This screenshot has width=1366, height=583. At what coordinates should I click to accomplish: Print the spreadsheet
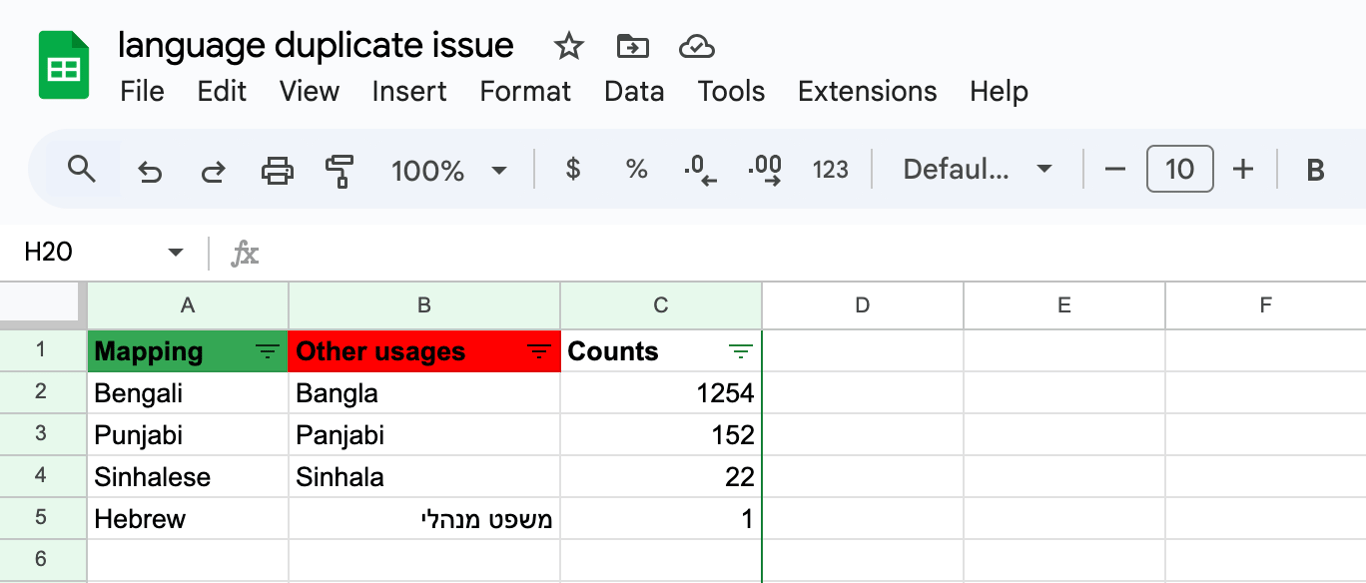277,171
